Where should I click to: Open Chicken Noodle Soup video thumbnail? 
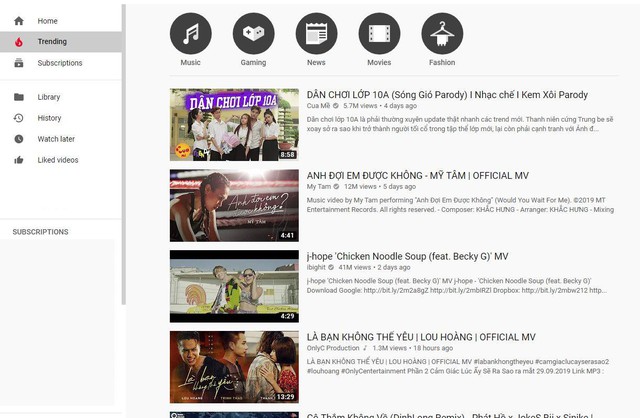tap(234, 286)
